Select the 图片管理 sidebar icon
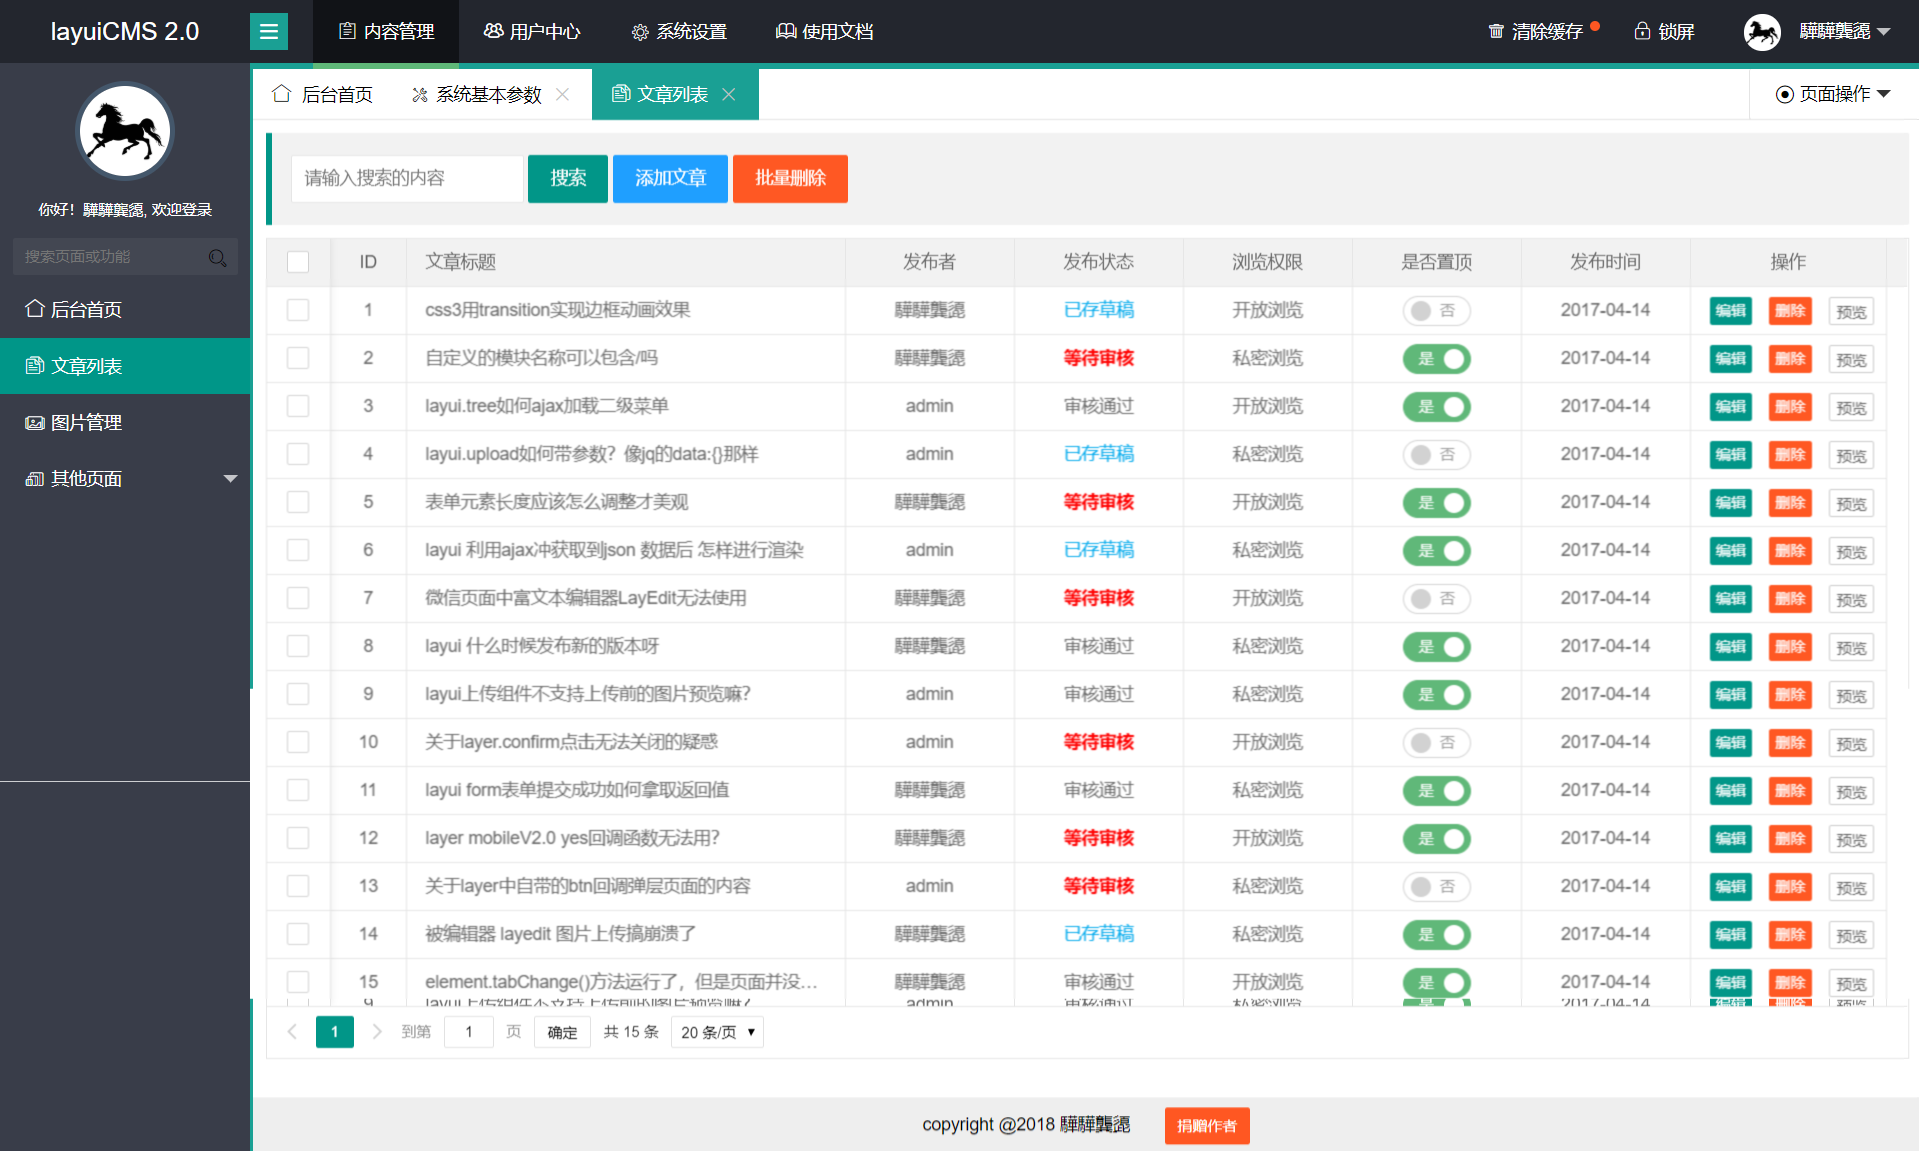Viewport: 1920px width, 1151px height. 33,422
